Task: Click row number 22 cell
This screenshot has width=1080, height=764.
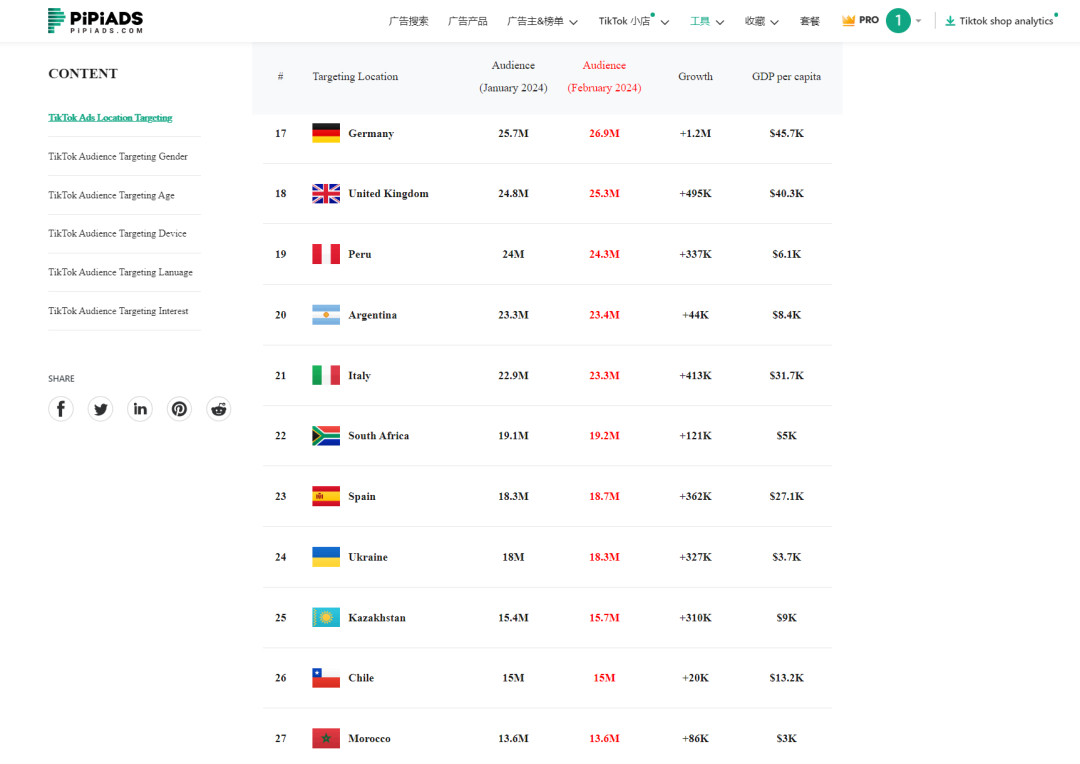Action: [x=280, y=435]
